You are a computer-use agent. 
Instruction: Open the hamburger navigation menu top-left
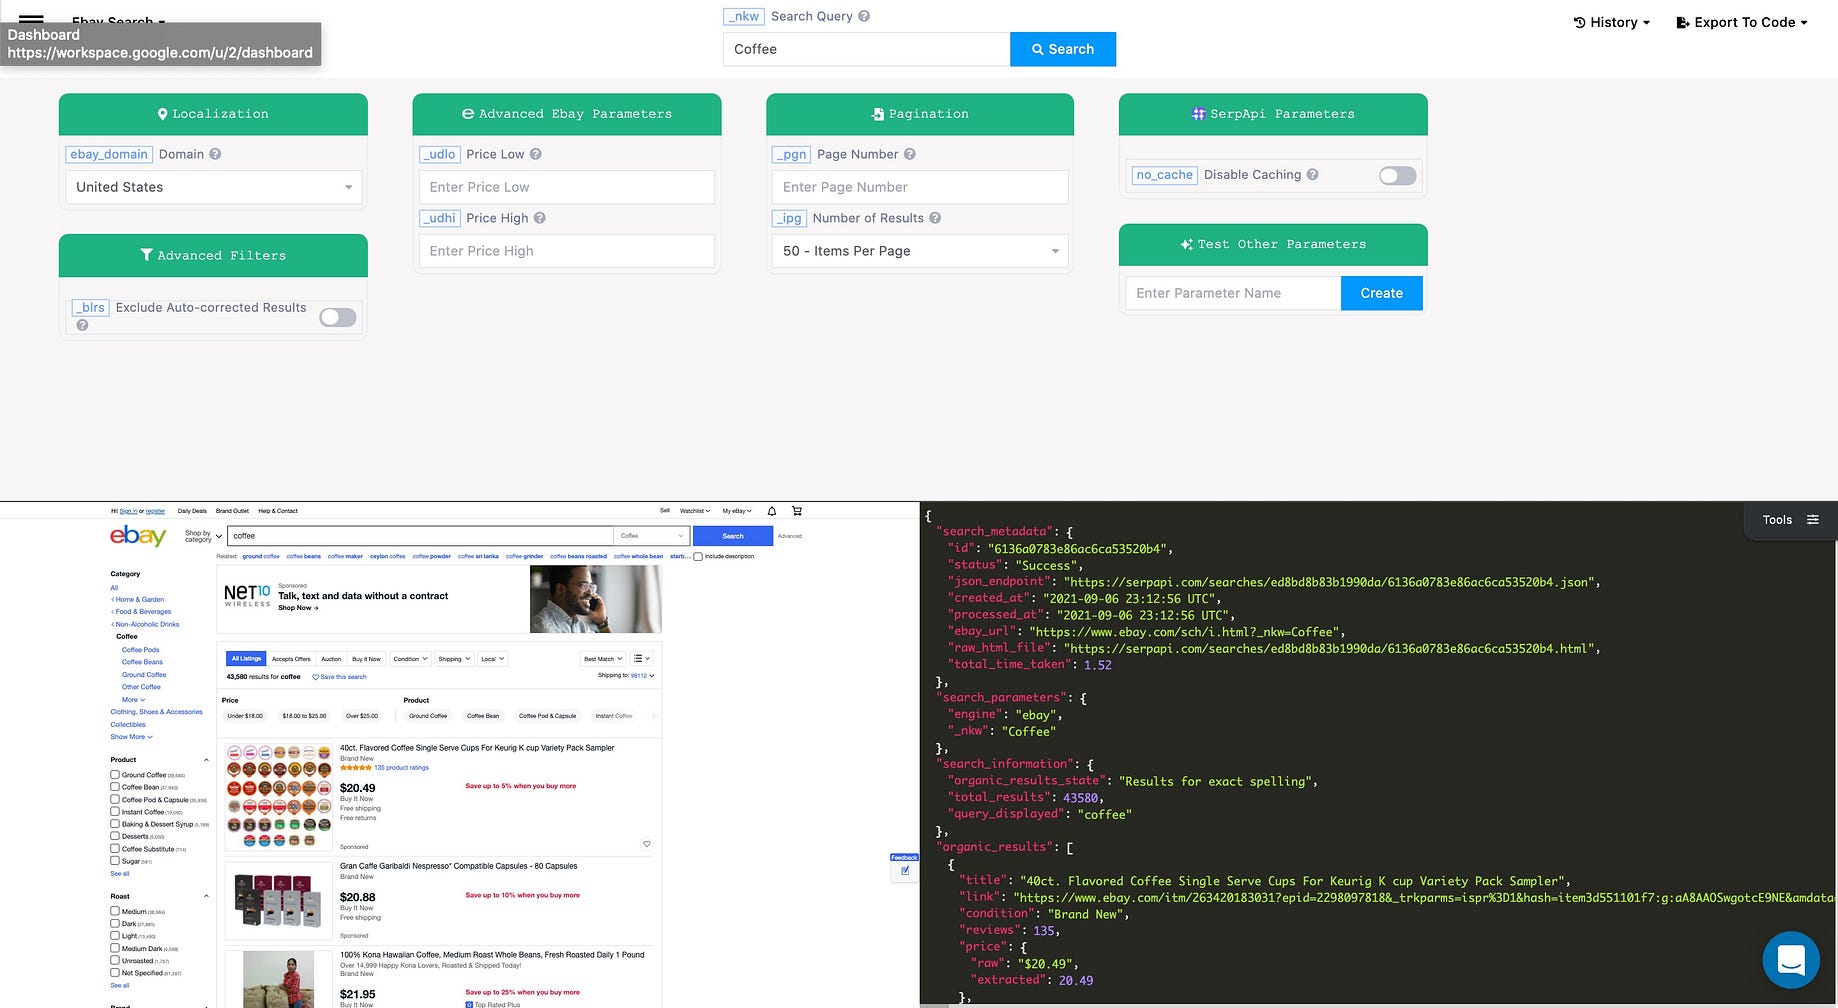pyautogui.click(x=30, y=22)
